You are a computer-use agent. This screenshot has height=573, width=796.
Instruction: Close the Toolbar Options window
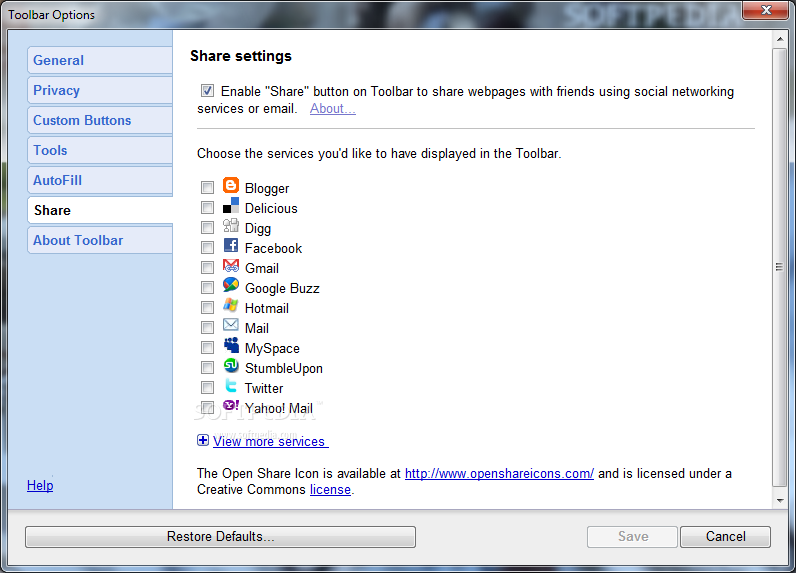(766, 10)
